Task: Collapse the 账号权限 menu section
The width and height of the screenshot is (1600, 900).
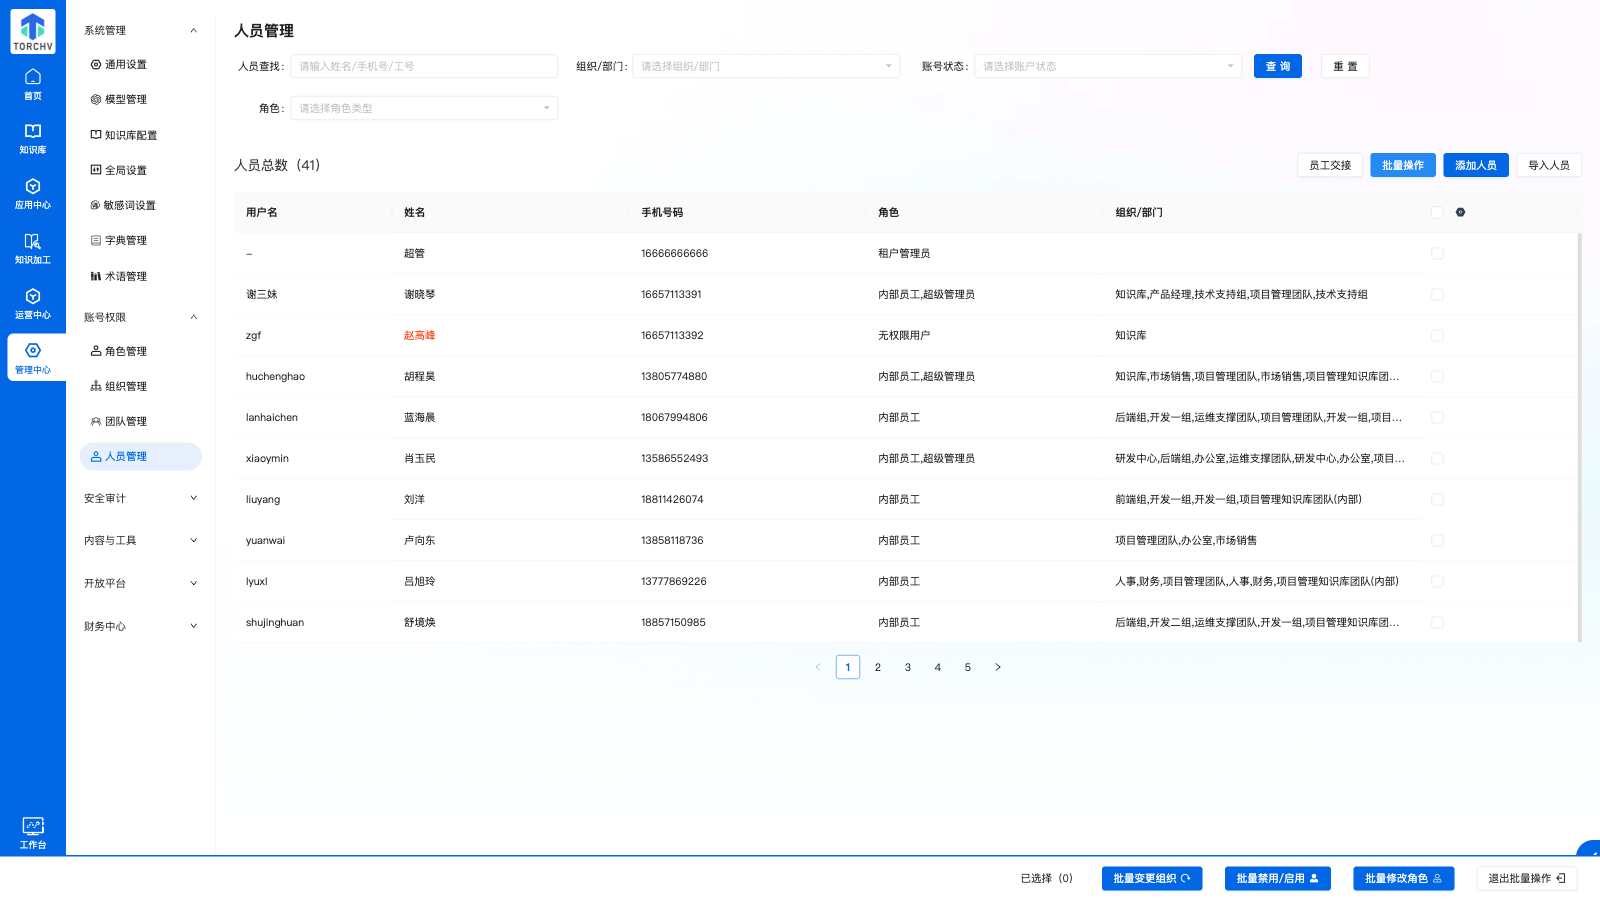Action: [194, 317]
